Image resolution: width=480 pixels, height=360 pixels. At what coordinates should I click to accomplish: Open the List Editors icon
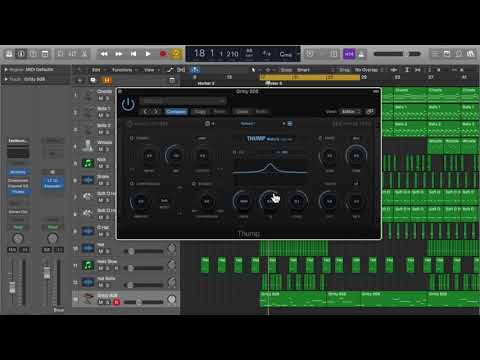pos(435,54)
